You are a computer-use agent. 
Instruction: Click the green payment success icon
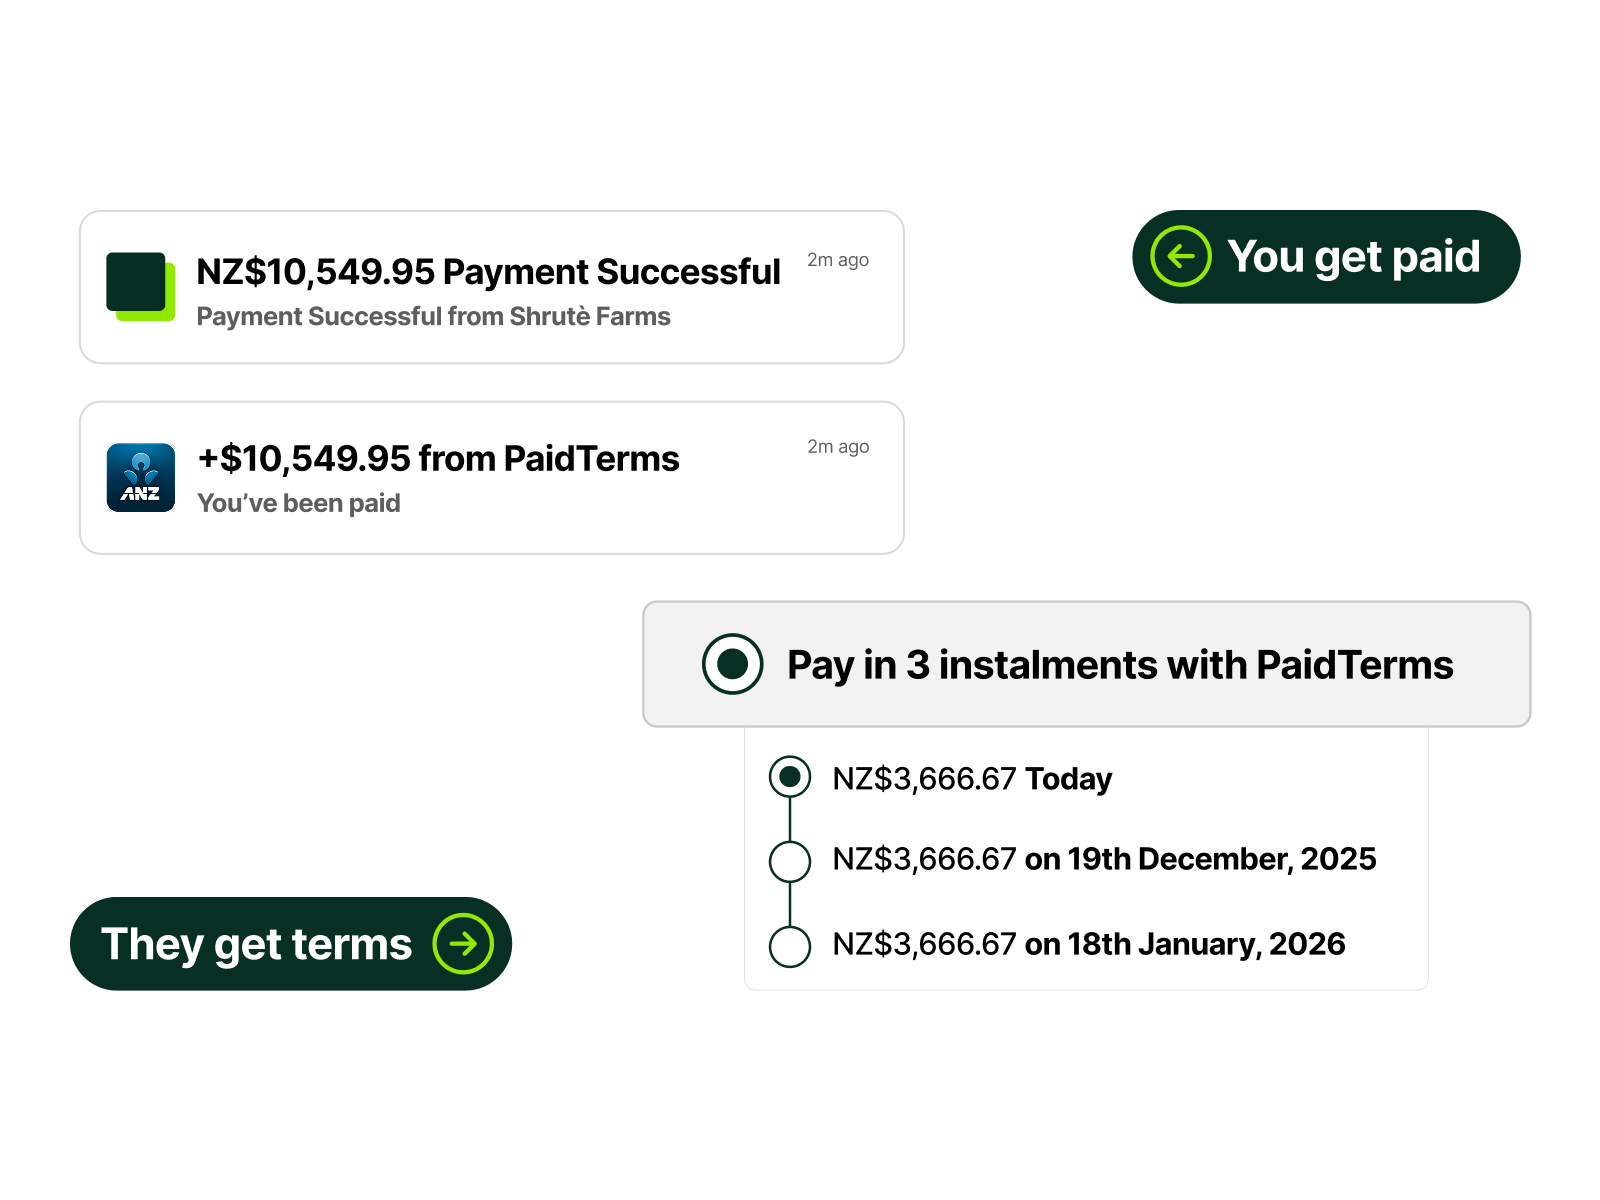[x=141, y=287]
